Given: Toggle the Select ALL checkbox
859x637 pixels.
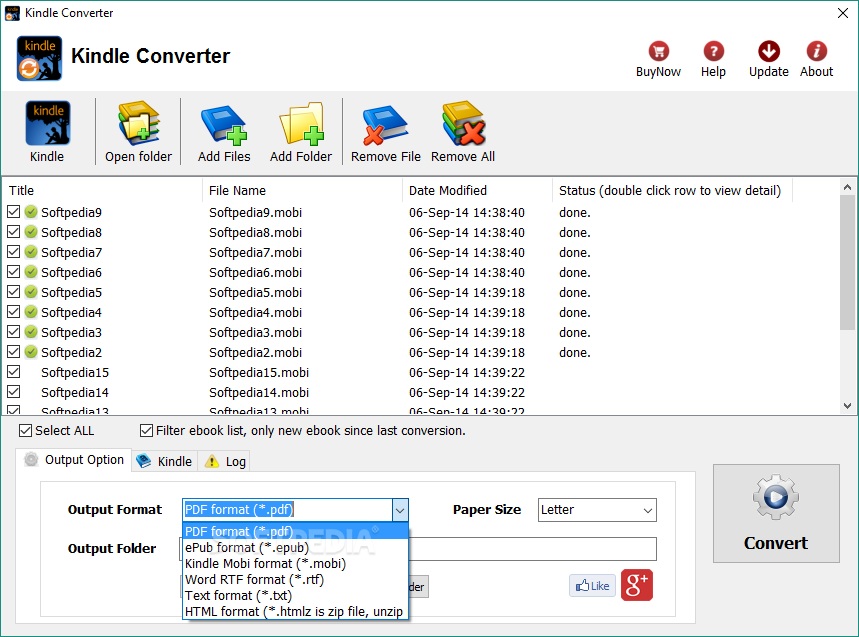Looking at the screenshot, I should [x=25, y=431].
